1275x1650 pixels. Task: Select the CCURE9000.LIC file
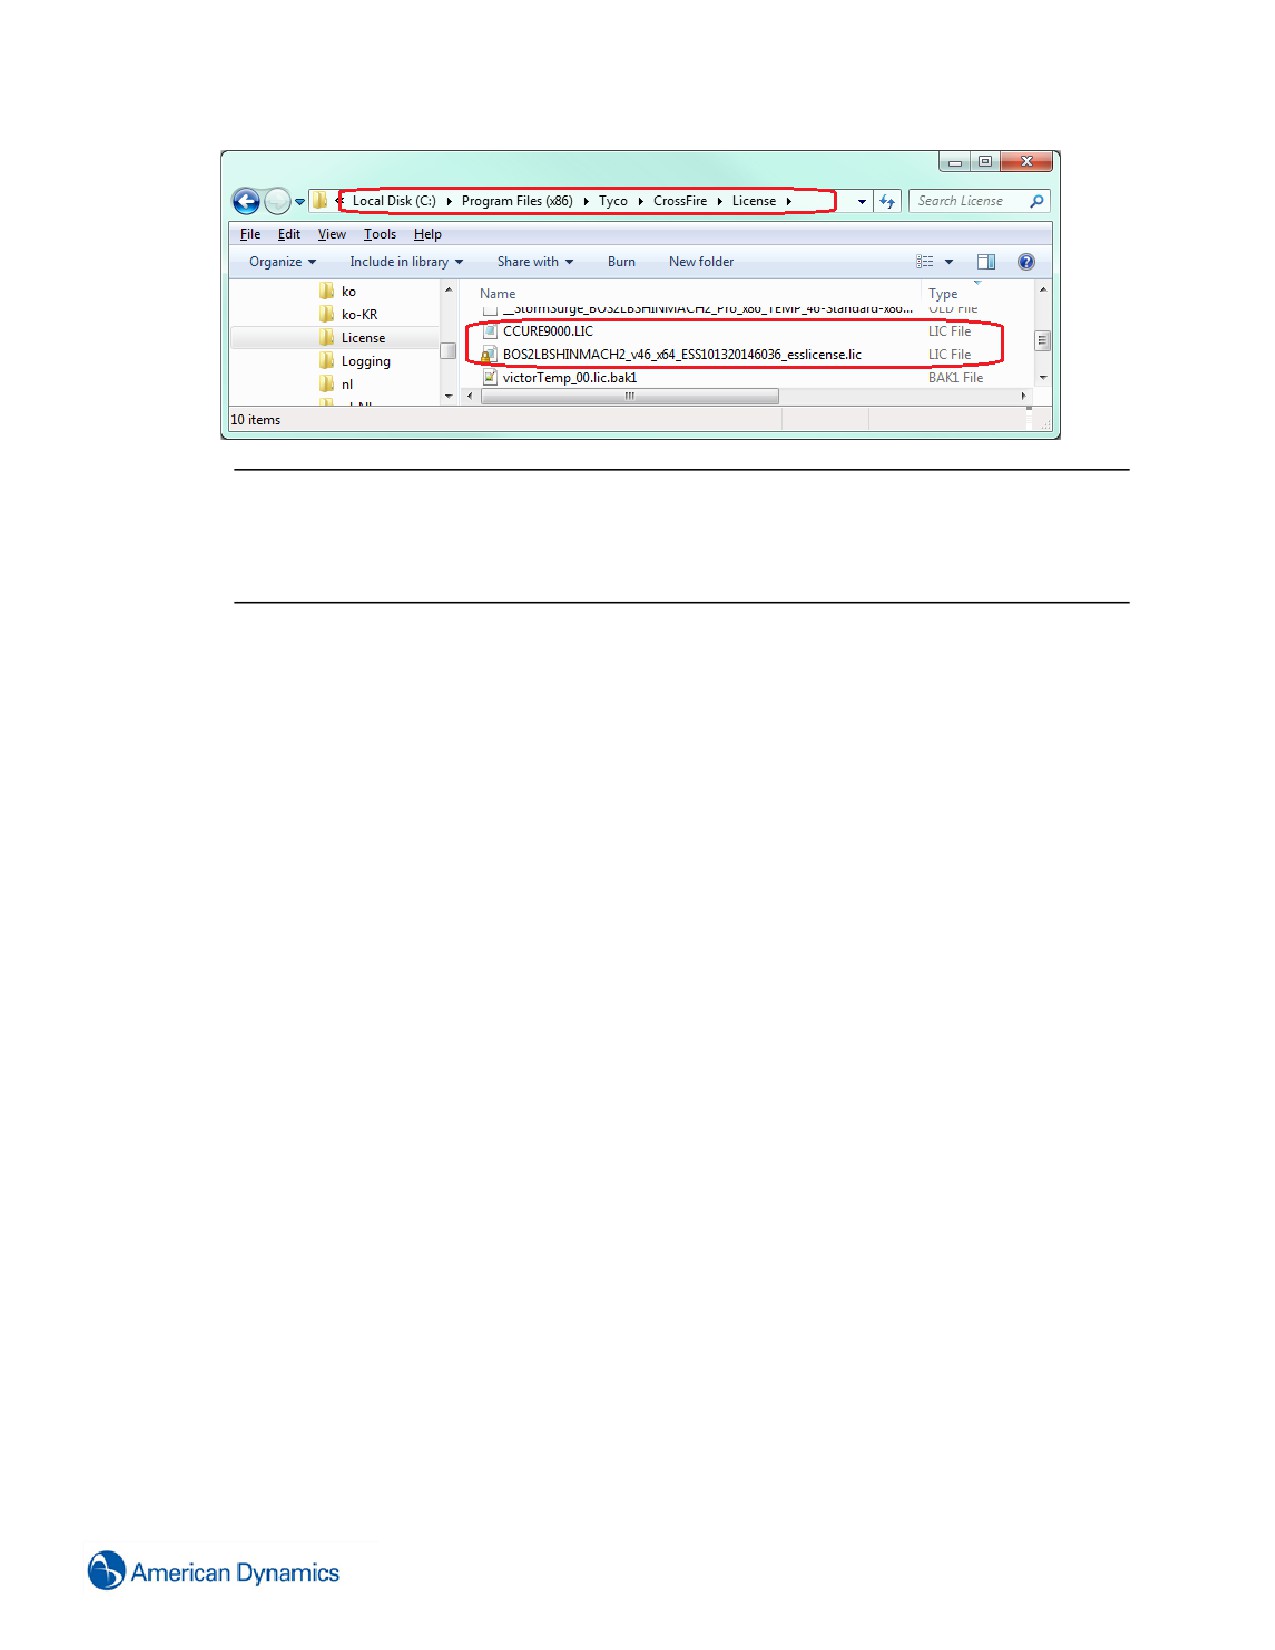548,331
